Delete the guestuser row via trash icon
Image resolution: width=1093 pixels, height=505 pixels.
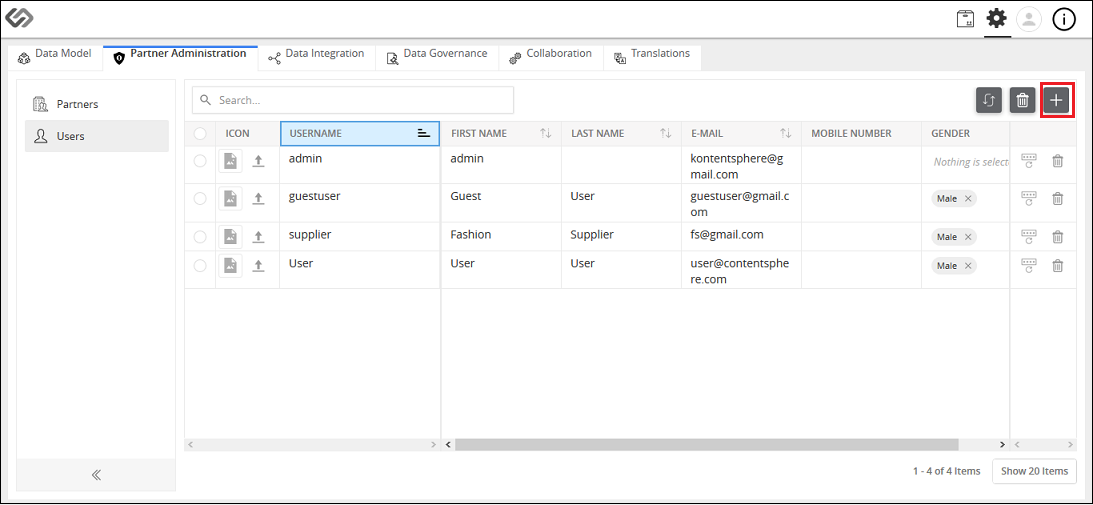coord(1057,199)
